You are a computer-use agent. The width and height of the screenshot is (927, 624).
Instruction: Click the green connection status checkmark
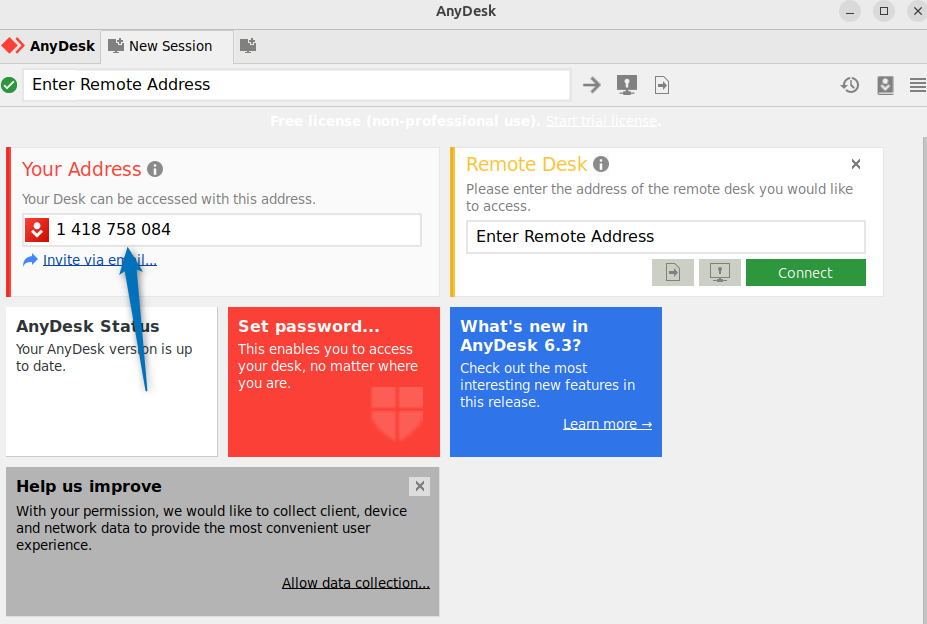point(10,85)
